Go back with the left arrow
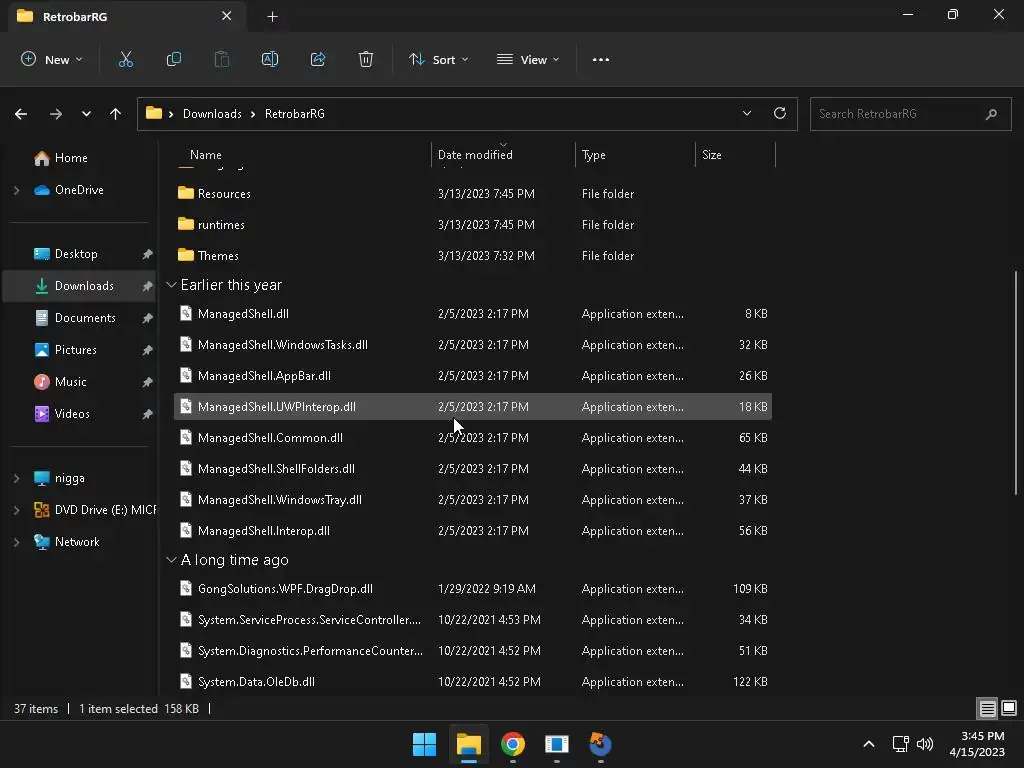The width and height of the screenshot is (1024, 768). pyautogui.click(x=21, y=114)
